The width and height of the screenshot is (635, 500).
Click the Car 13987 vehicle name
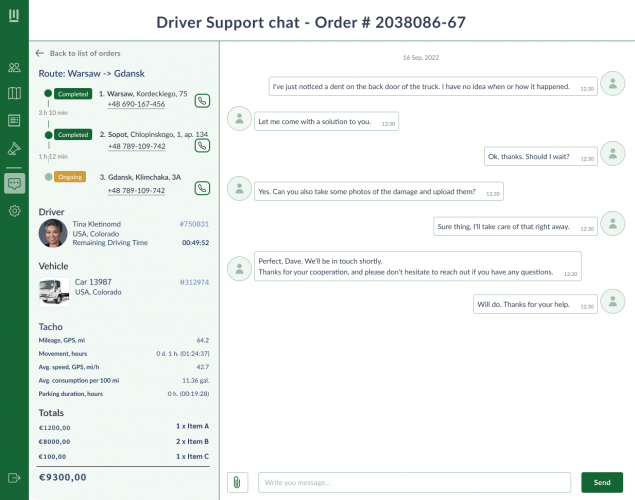pos(93,282)
